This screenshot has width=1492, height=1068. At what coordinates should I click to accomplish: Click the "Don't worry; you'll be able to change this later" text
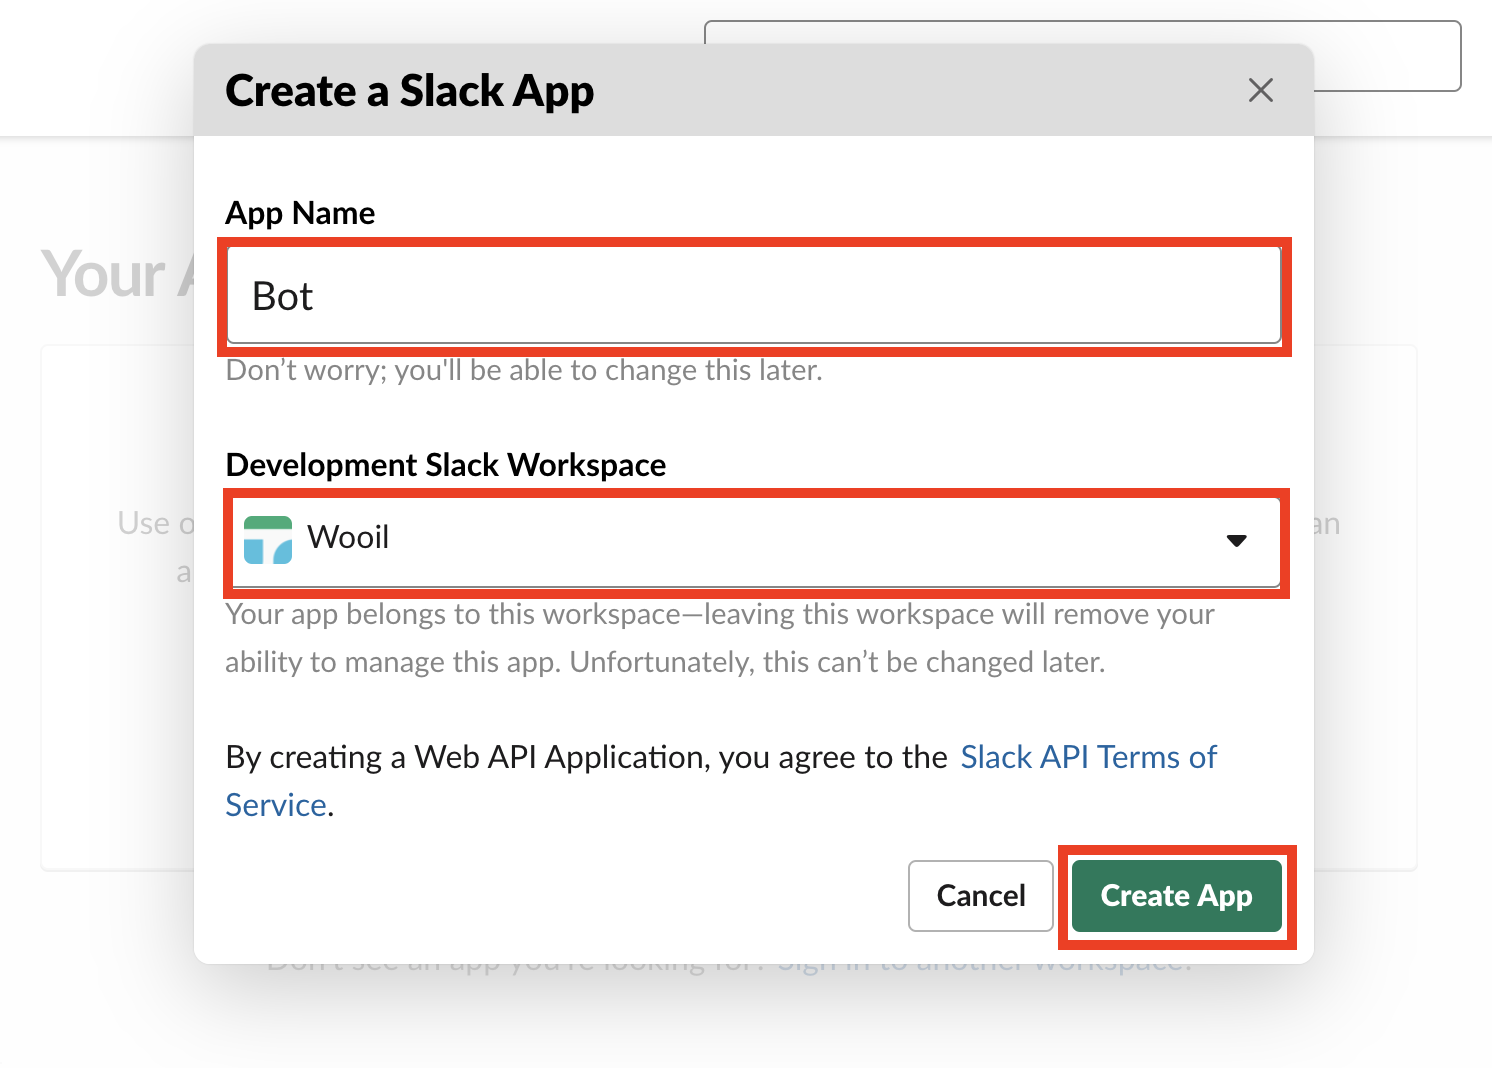524,371
